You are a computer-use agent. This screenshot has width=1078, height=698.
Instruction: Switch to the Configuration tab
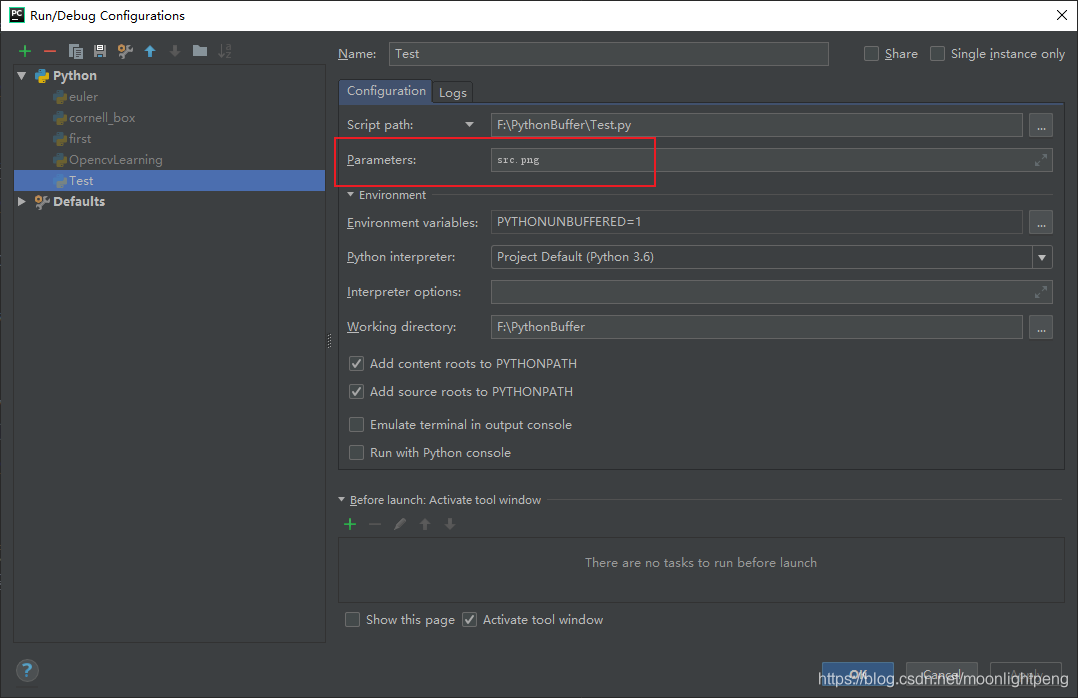tap(386, 91)
